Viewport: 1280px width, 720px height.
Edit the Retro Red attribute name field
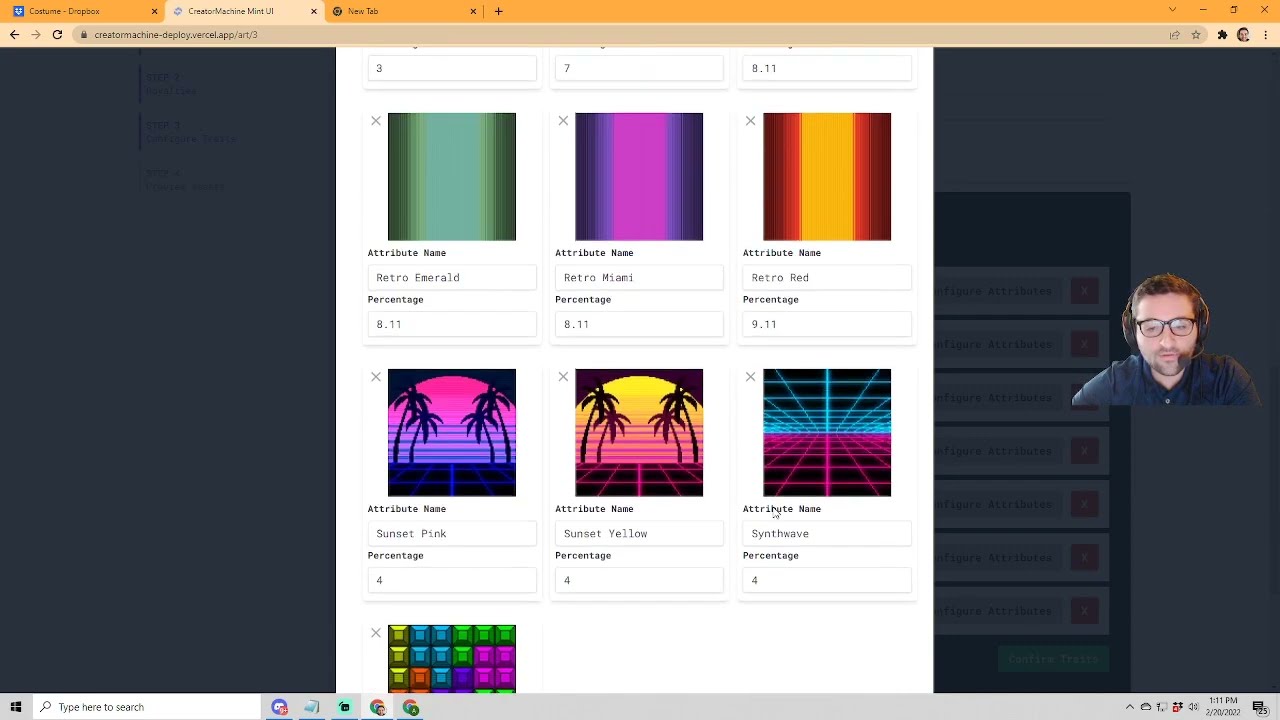pyautogui.click(x=827, y=278)
